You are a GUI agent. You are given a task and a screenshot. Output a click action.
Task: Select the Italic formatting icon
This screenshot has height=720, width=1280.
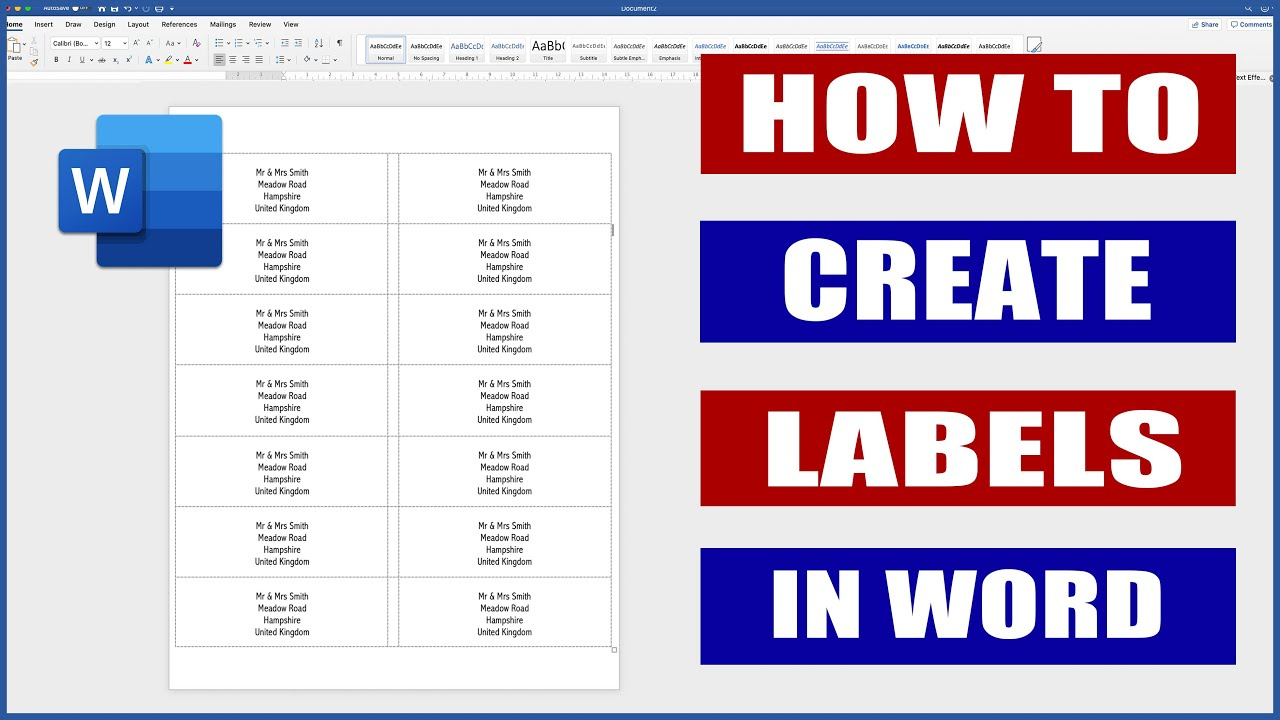(x=68, y=60)
